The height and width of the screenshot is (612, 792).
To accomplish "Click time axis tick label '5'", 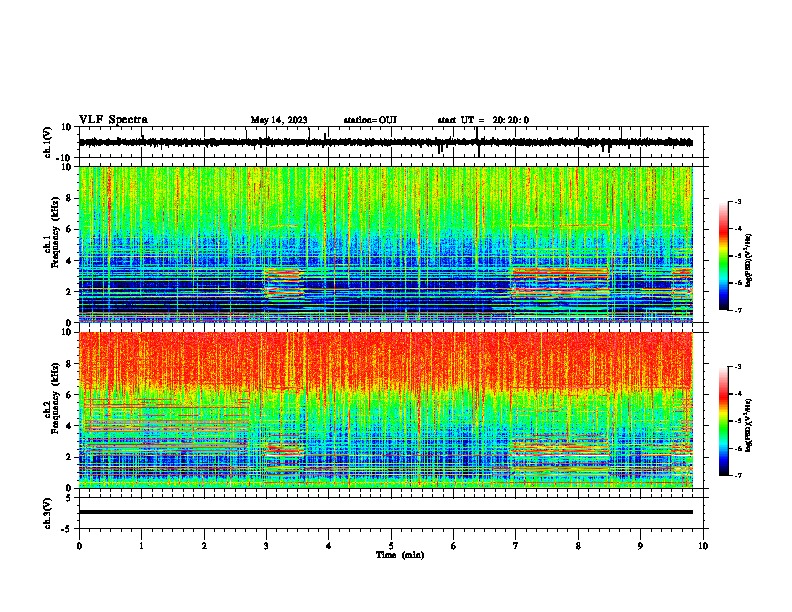I will 391,546.
